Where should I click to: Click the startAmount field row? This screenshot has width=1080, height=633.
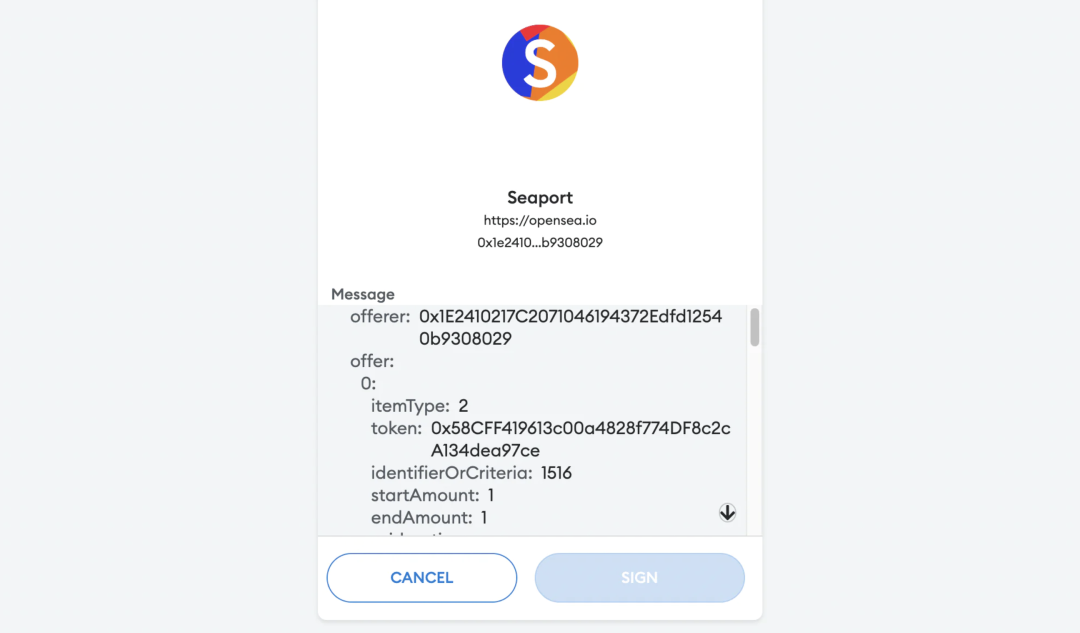433,495
